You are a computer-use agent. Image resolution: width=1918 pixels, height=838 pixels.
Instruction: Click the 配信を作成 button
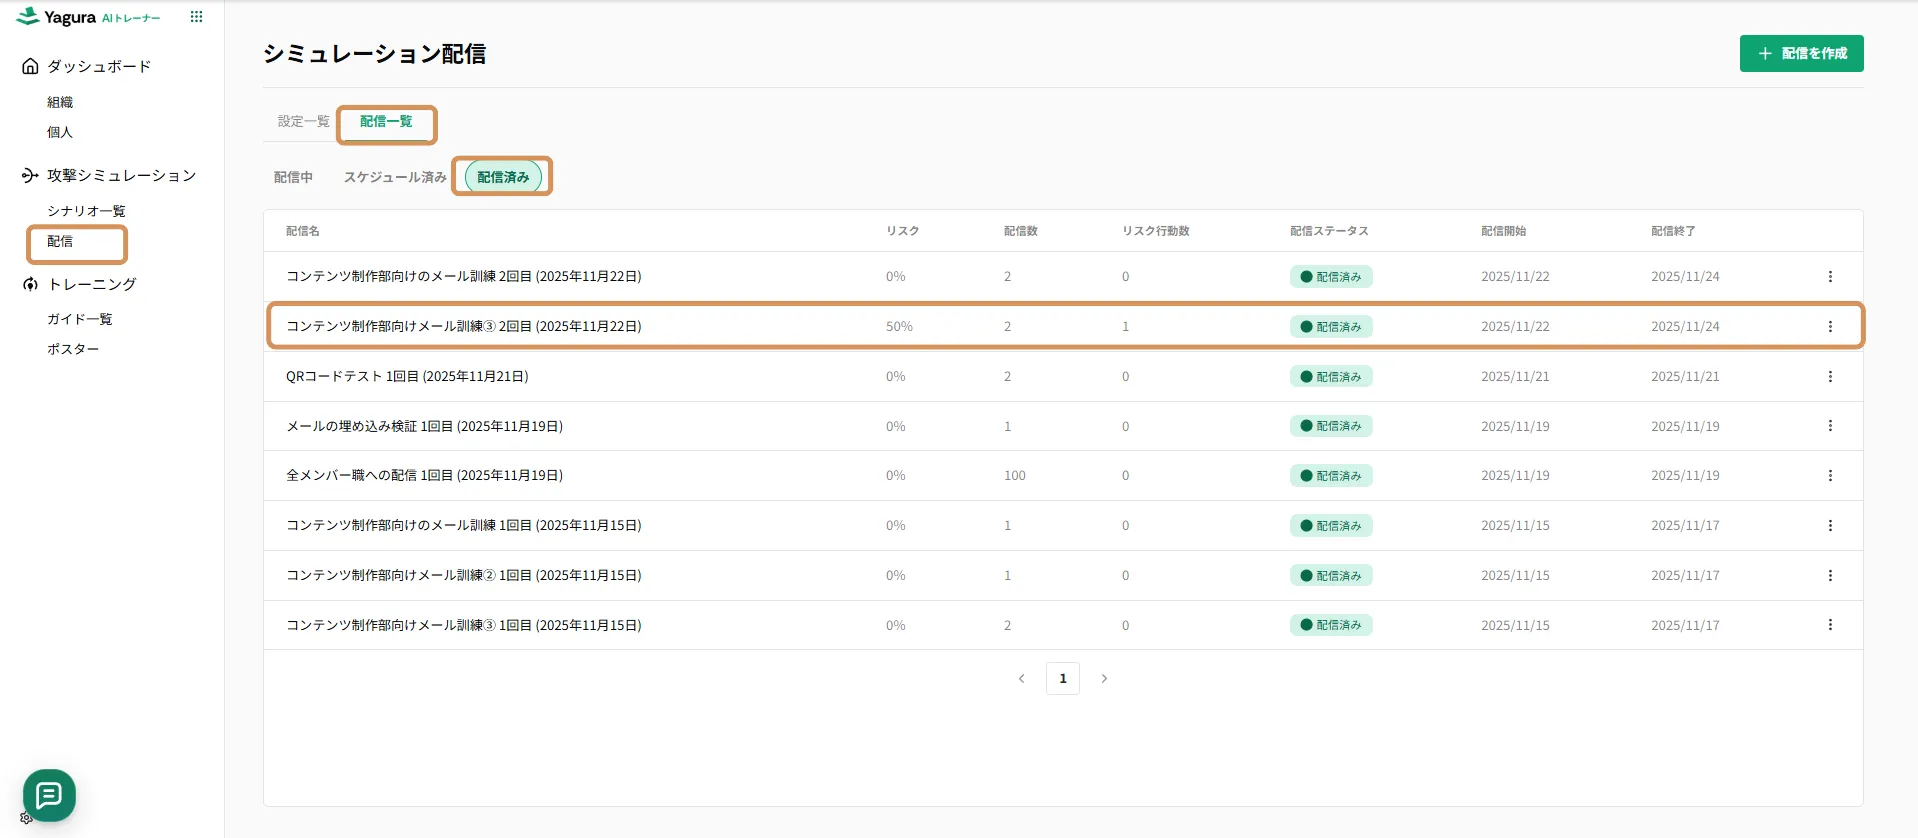pyautogui.click(x=1801, y=53)
